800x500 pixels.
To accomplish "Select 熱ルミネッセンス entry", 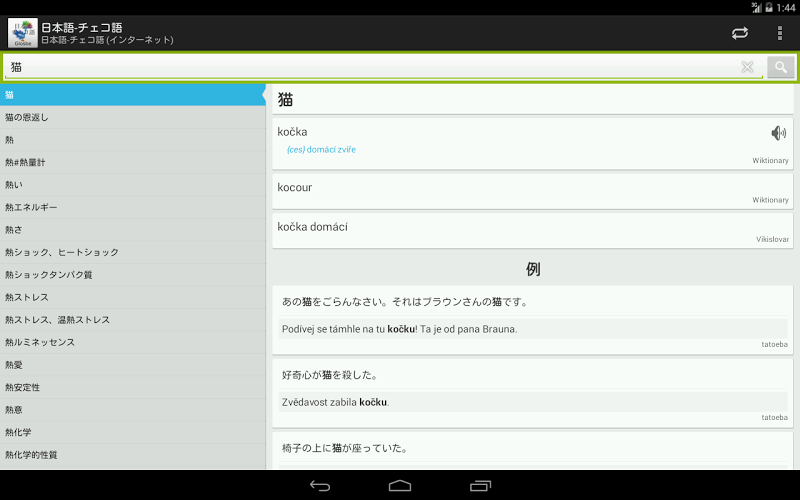I will (x=133, y=342).
